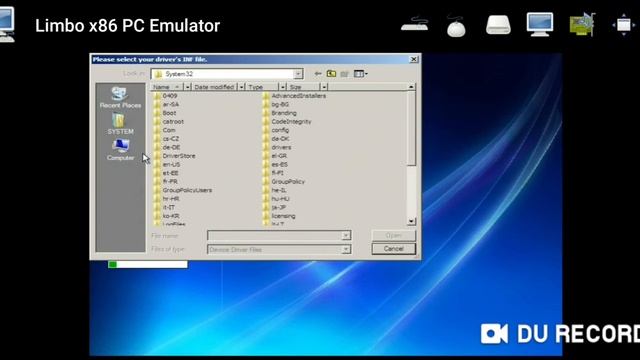
Task: Click the Cancel button
Action: [x=393, y=249]
